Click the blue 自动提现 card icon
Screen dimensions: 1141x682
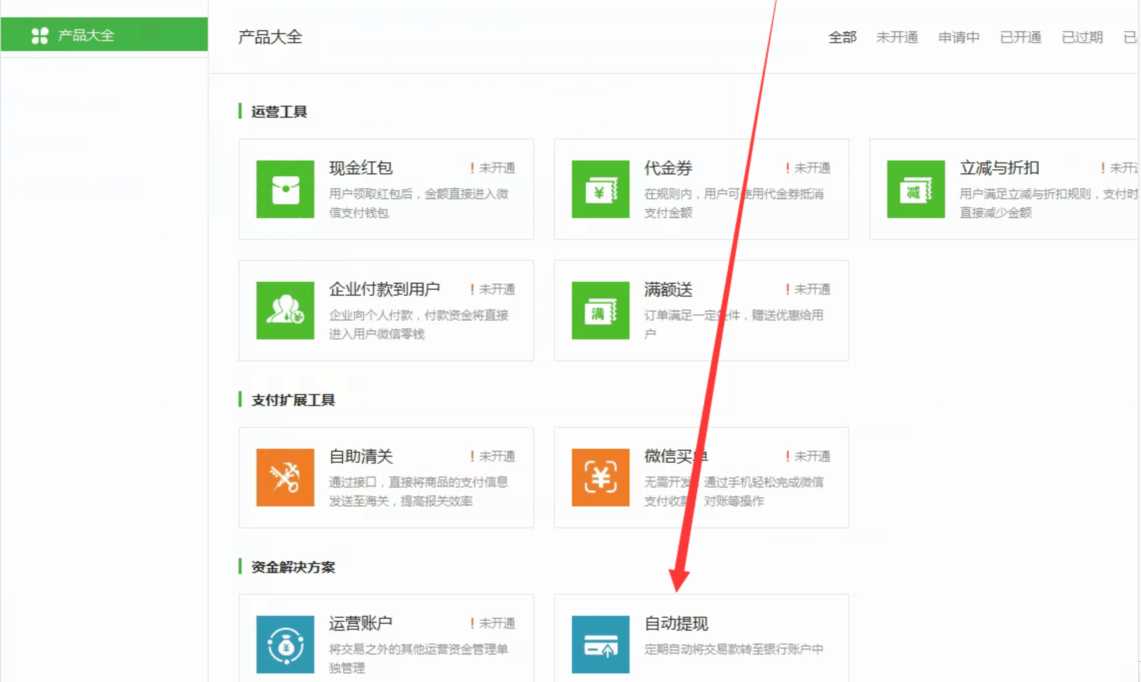pos(600,644)
